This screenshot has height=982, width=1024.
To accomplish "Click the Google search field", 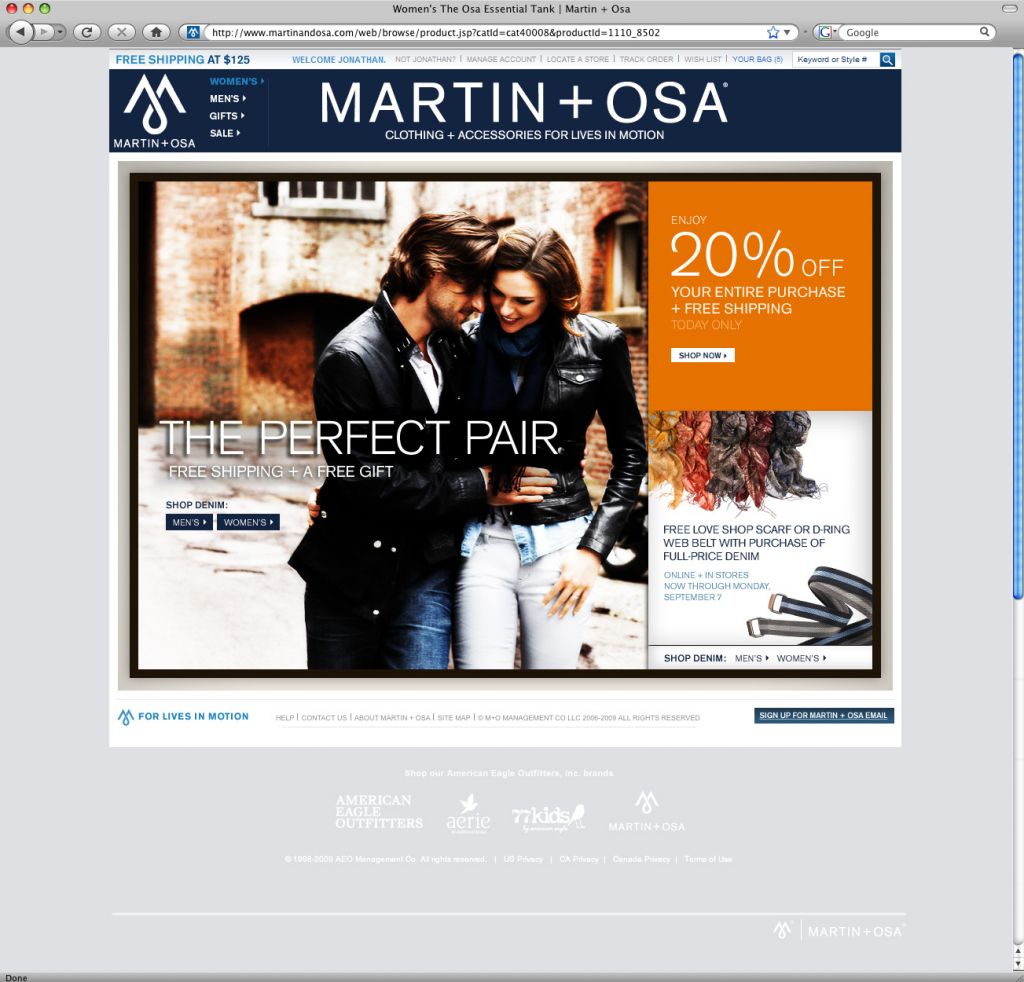I will coord(911,32).
